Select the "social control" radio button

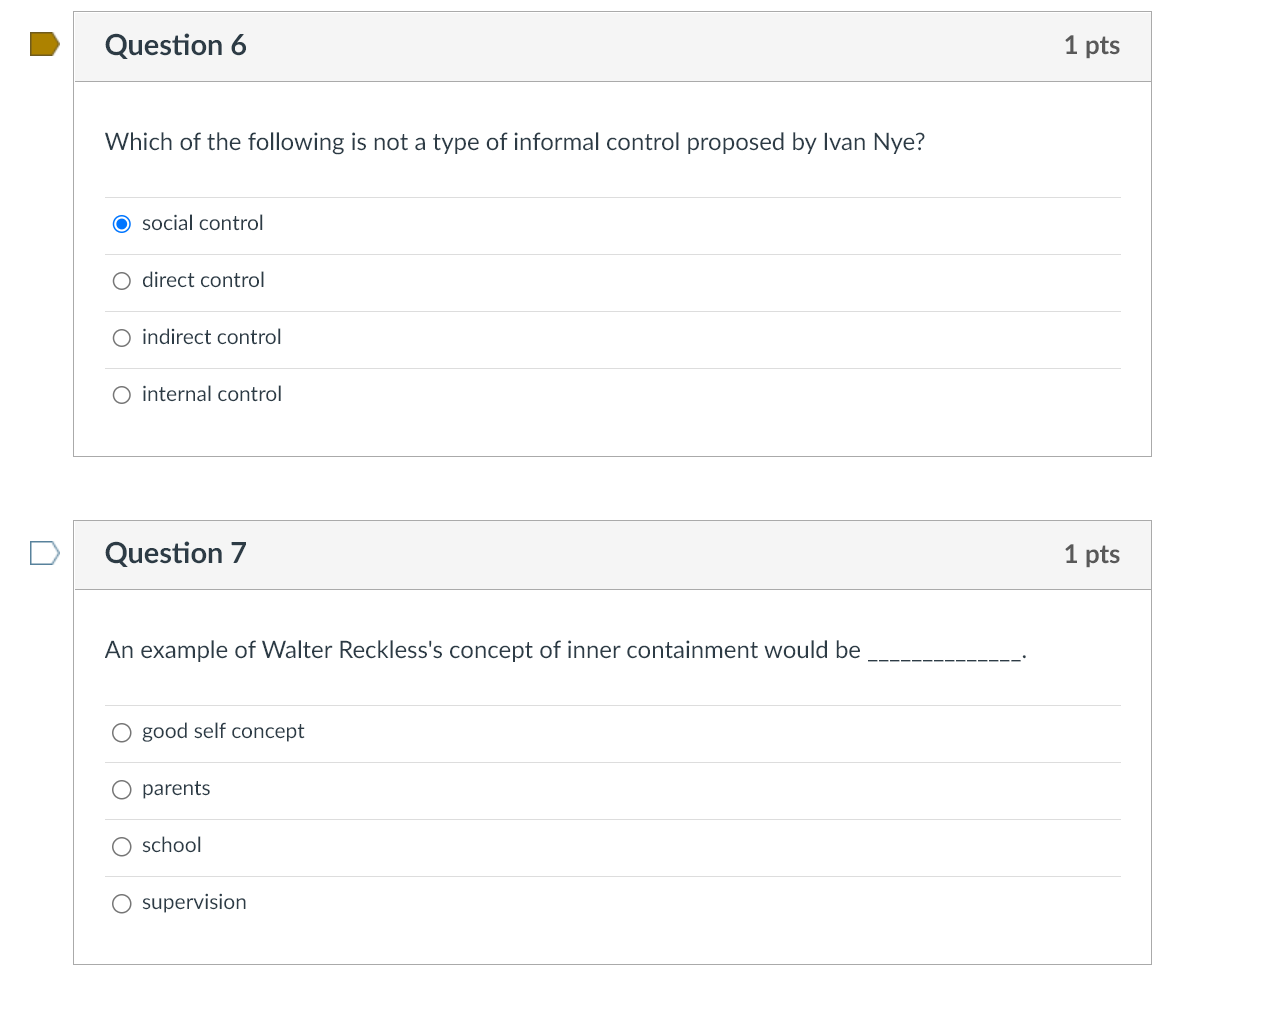pyautogui.click(x=122, y=224)
